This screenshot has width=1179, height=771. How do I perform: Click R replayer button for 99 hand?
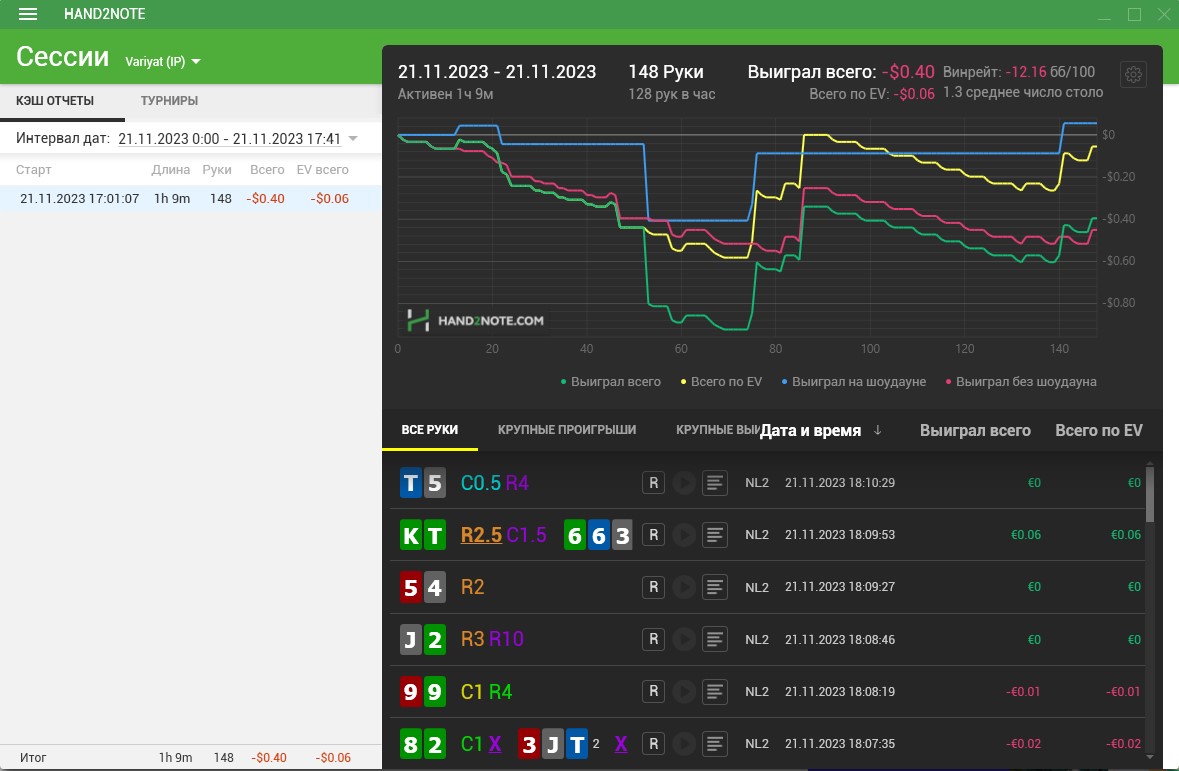click(653, 691)
